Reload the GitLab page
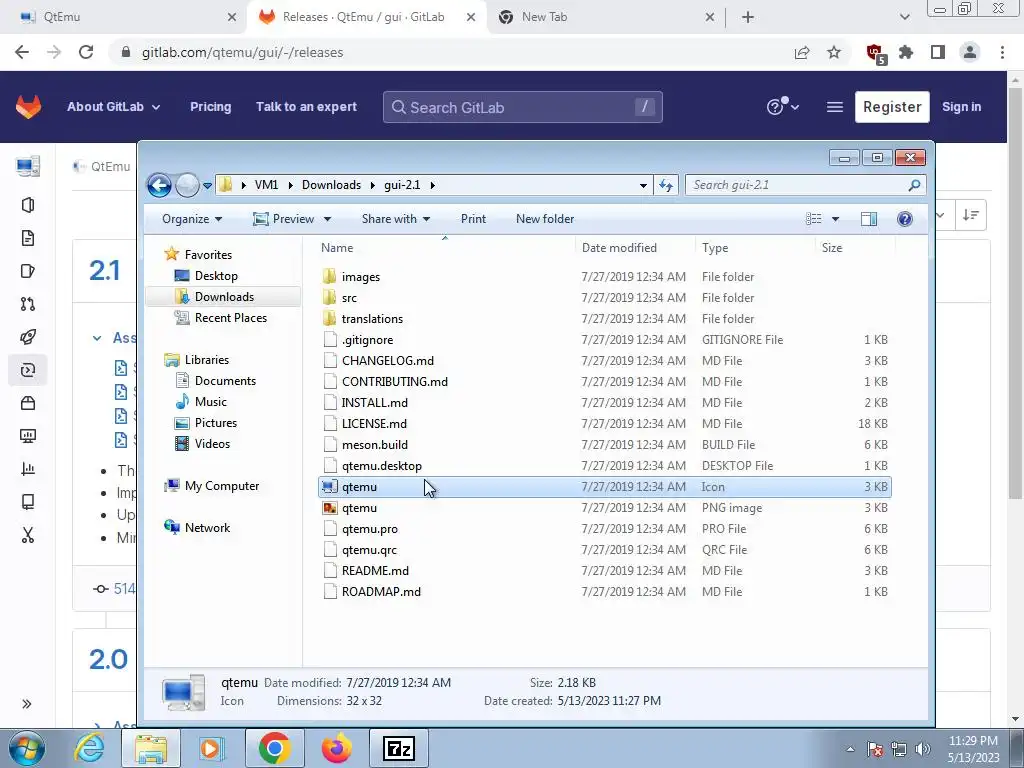The width and height of the screenshot is (1024, 768). coord(86,52)
